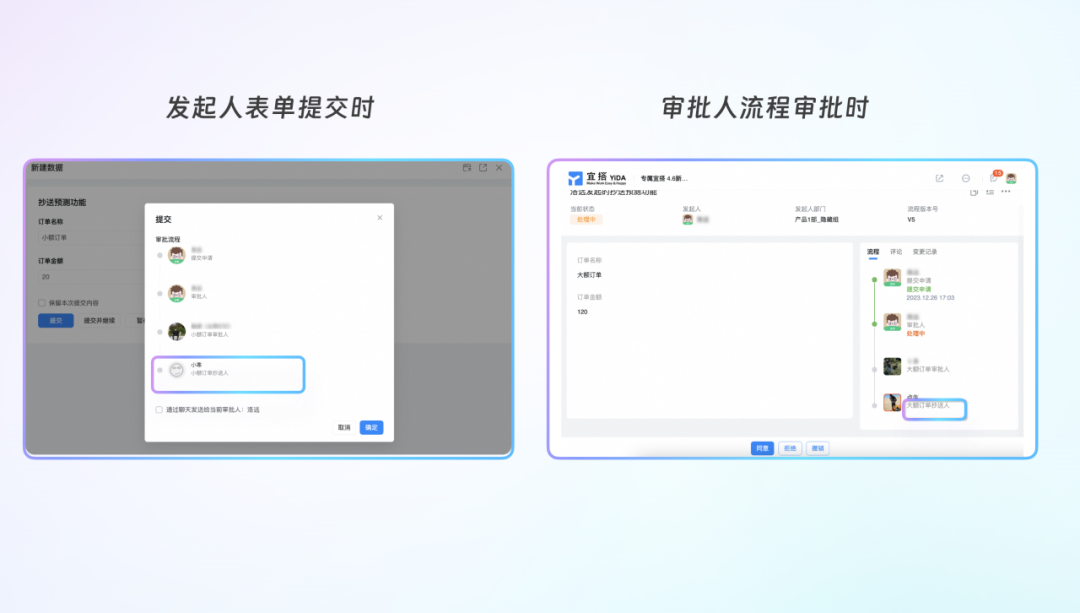The height and width of the screenshot is (613, 1080).
Task: Switch to the 变更记录 tab
Action: (x=925, y=252)
